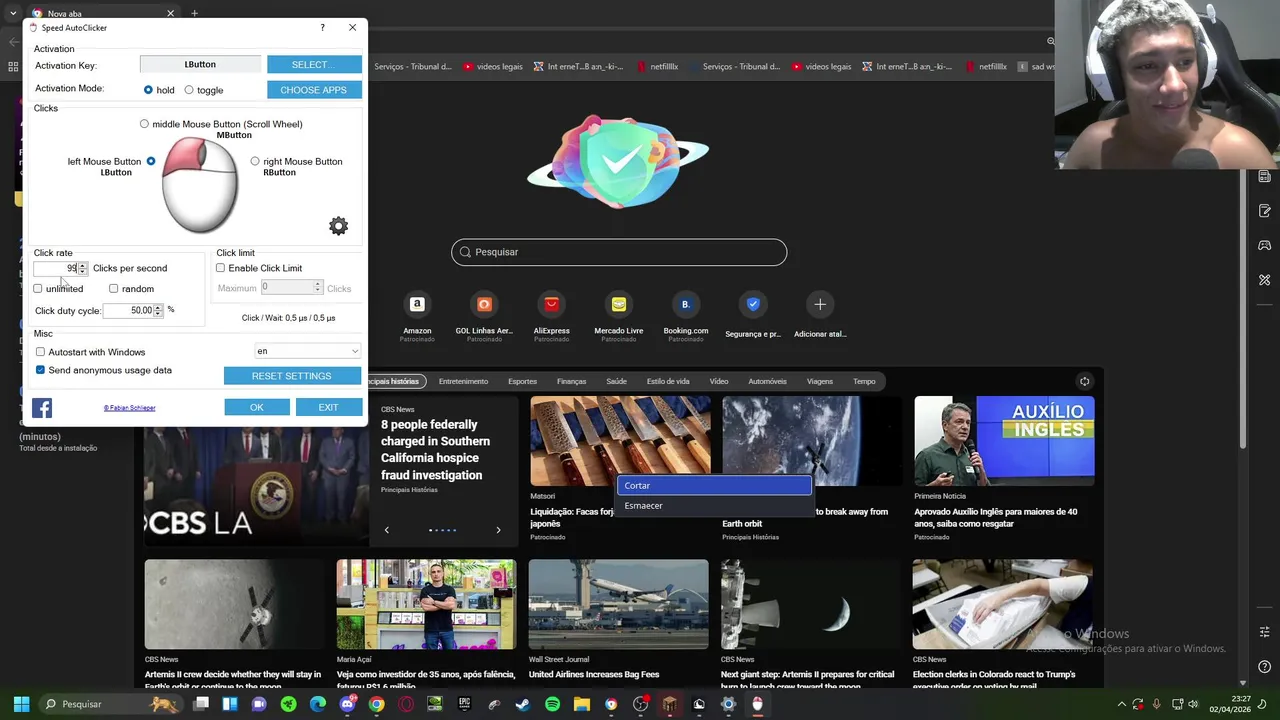The width and height of the screenshot is (1280, 720).
Task: Check Autostart with Windows
Action: point(40,352)
